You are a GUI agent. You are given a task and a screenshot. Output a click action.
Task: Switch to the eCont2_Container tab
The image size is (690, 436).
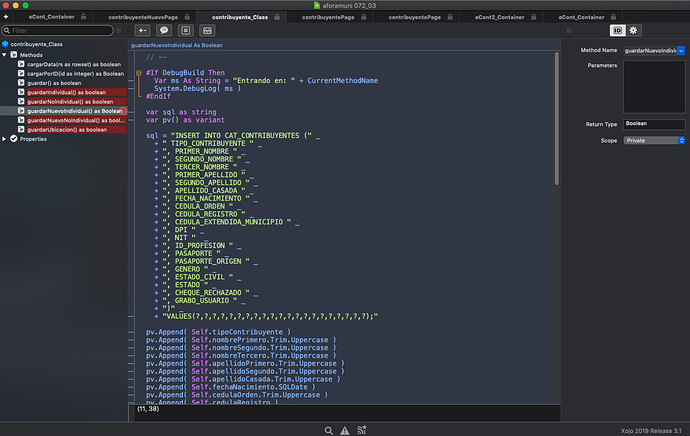501,17
